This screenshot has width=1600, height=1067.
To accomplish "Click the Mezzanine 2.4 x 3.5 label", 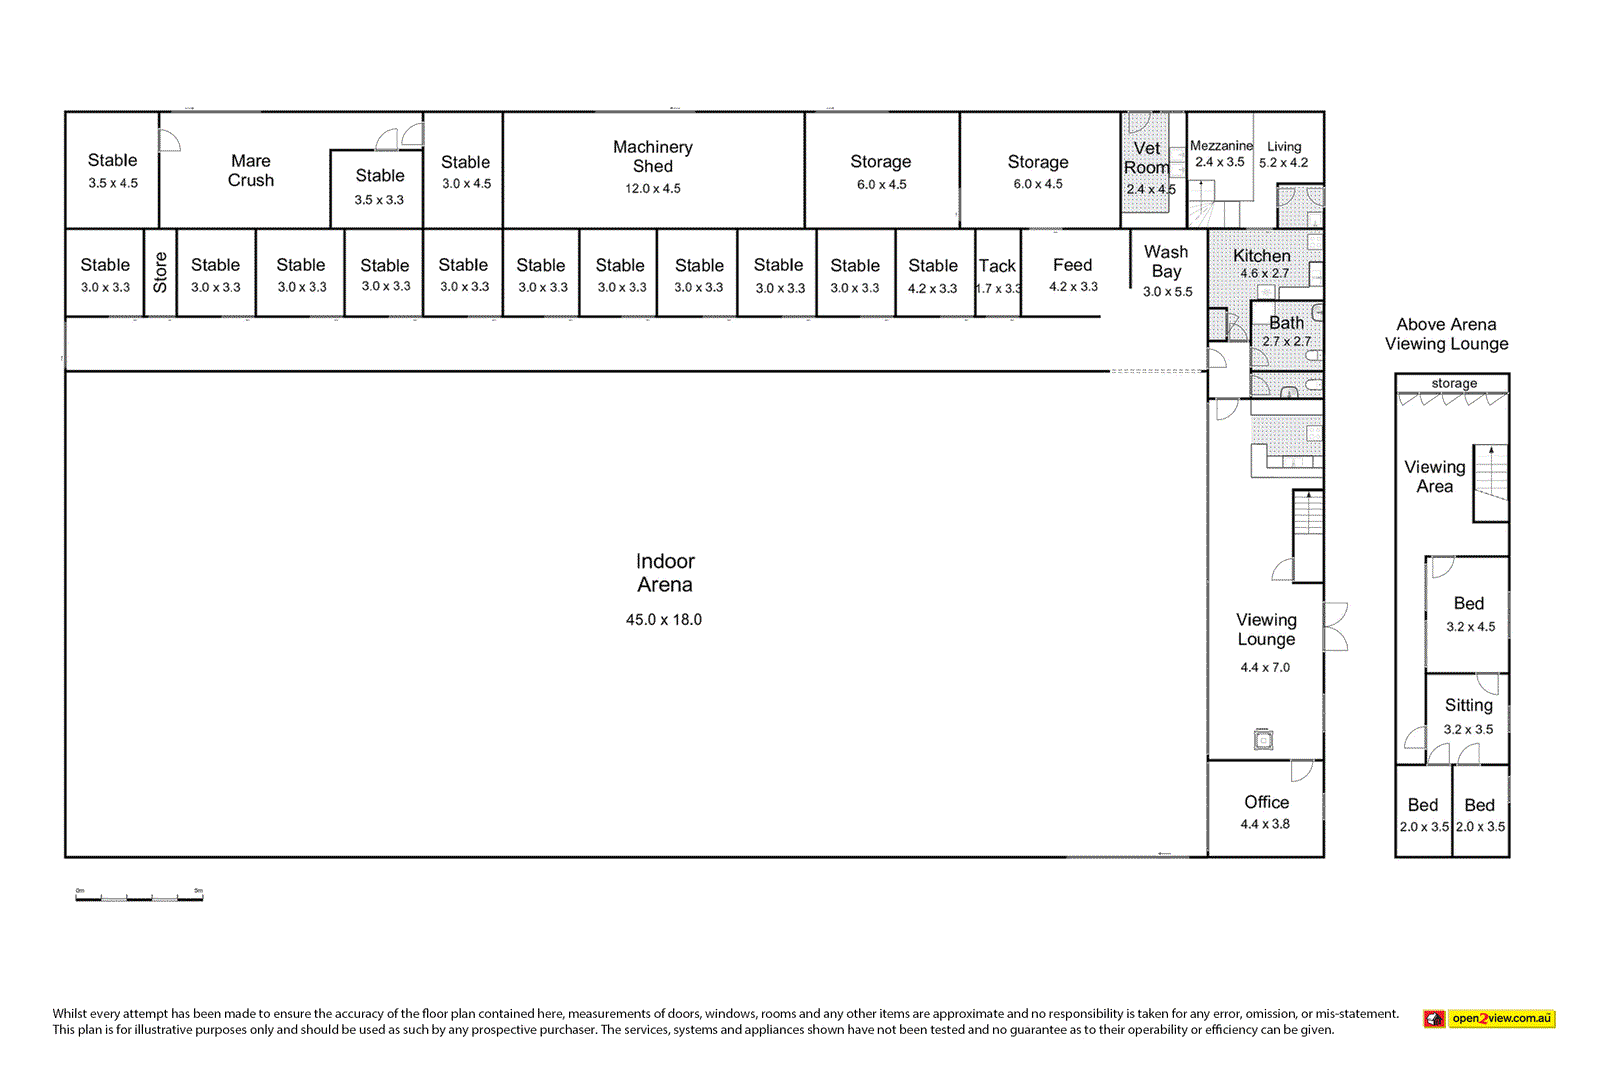I will pyautogui.click(x=1221, y=154).
